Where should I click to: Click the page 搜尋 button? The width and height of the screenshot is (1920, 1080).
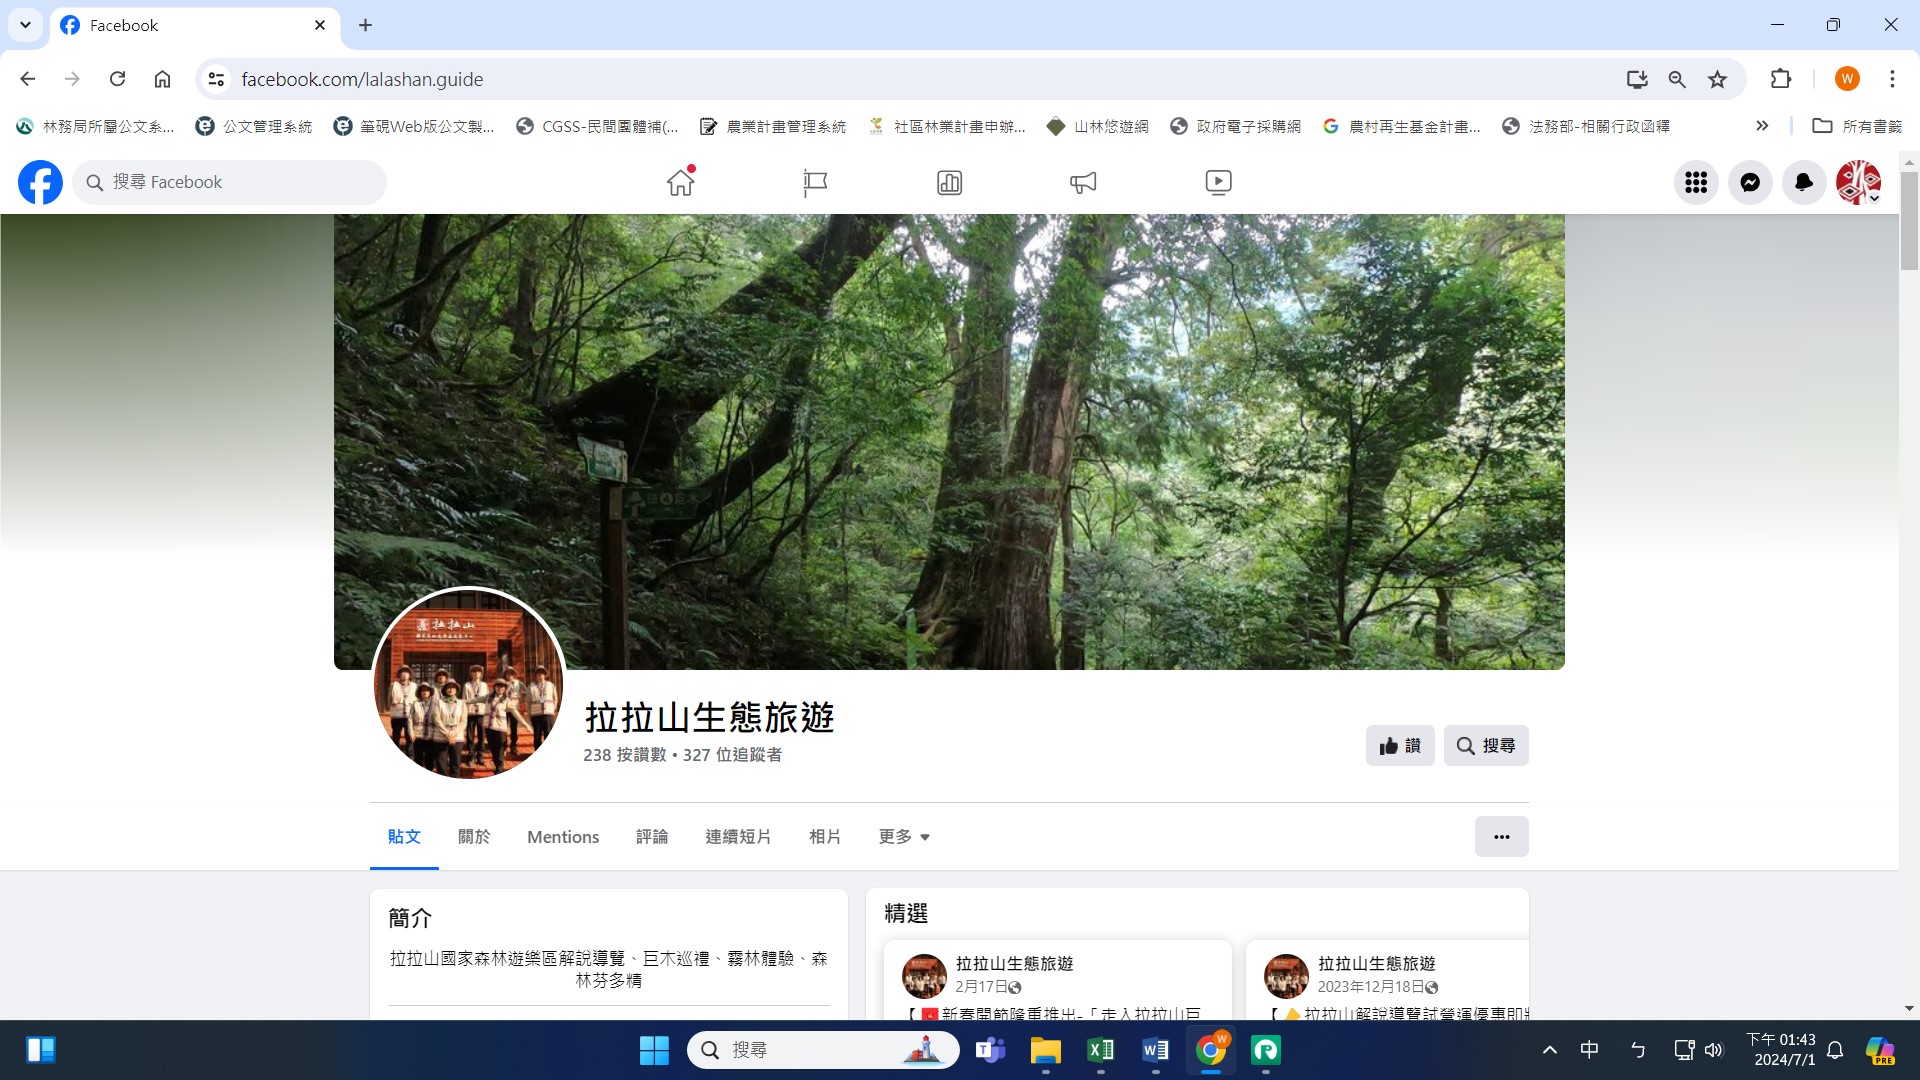point(1485,746)
